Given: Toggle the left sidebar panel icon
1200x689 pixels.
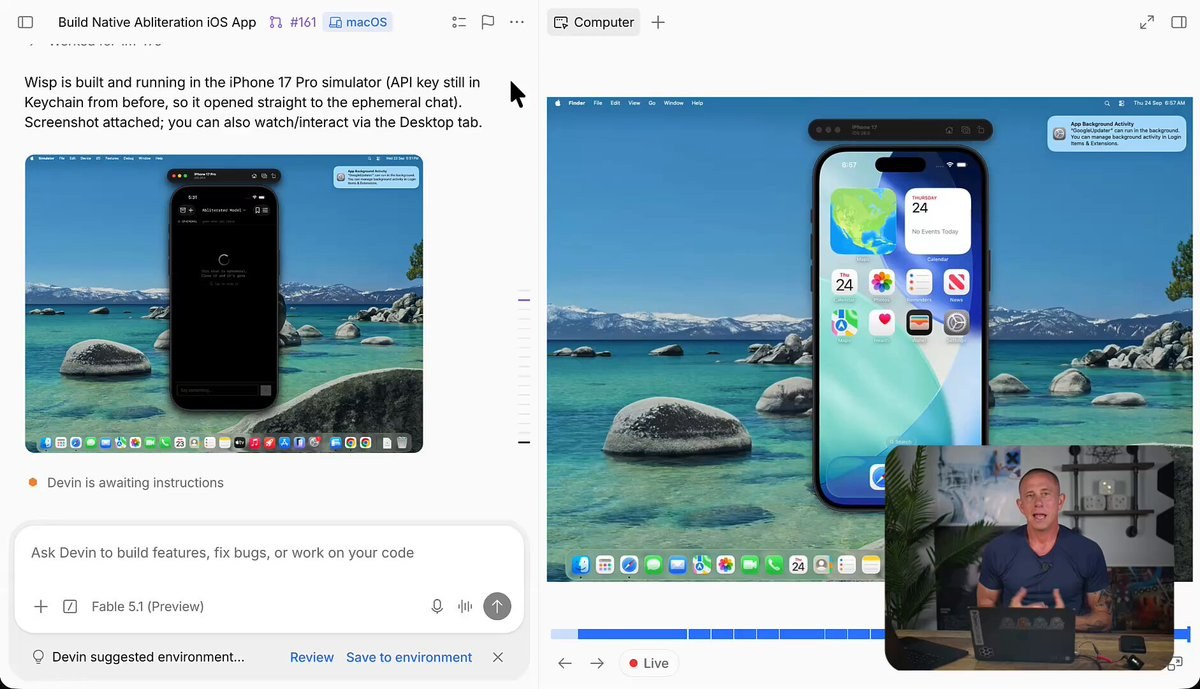Looking at the screenshot, I should pos(25,22).
